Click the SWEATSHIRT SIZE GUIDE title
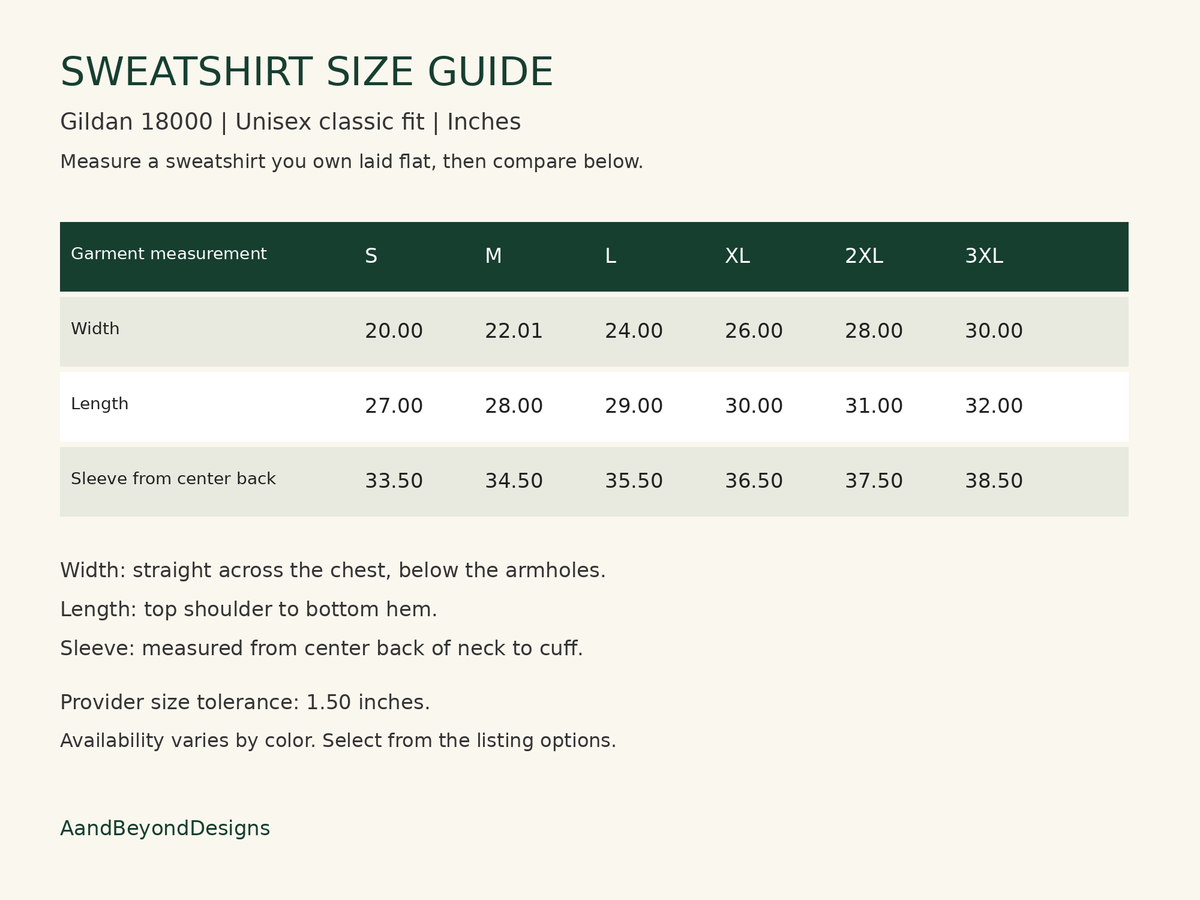 [x=306, y=73]
